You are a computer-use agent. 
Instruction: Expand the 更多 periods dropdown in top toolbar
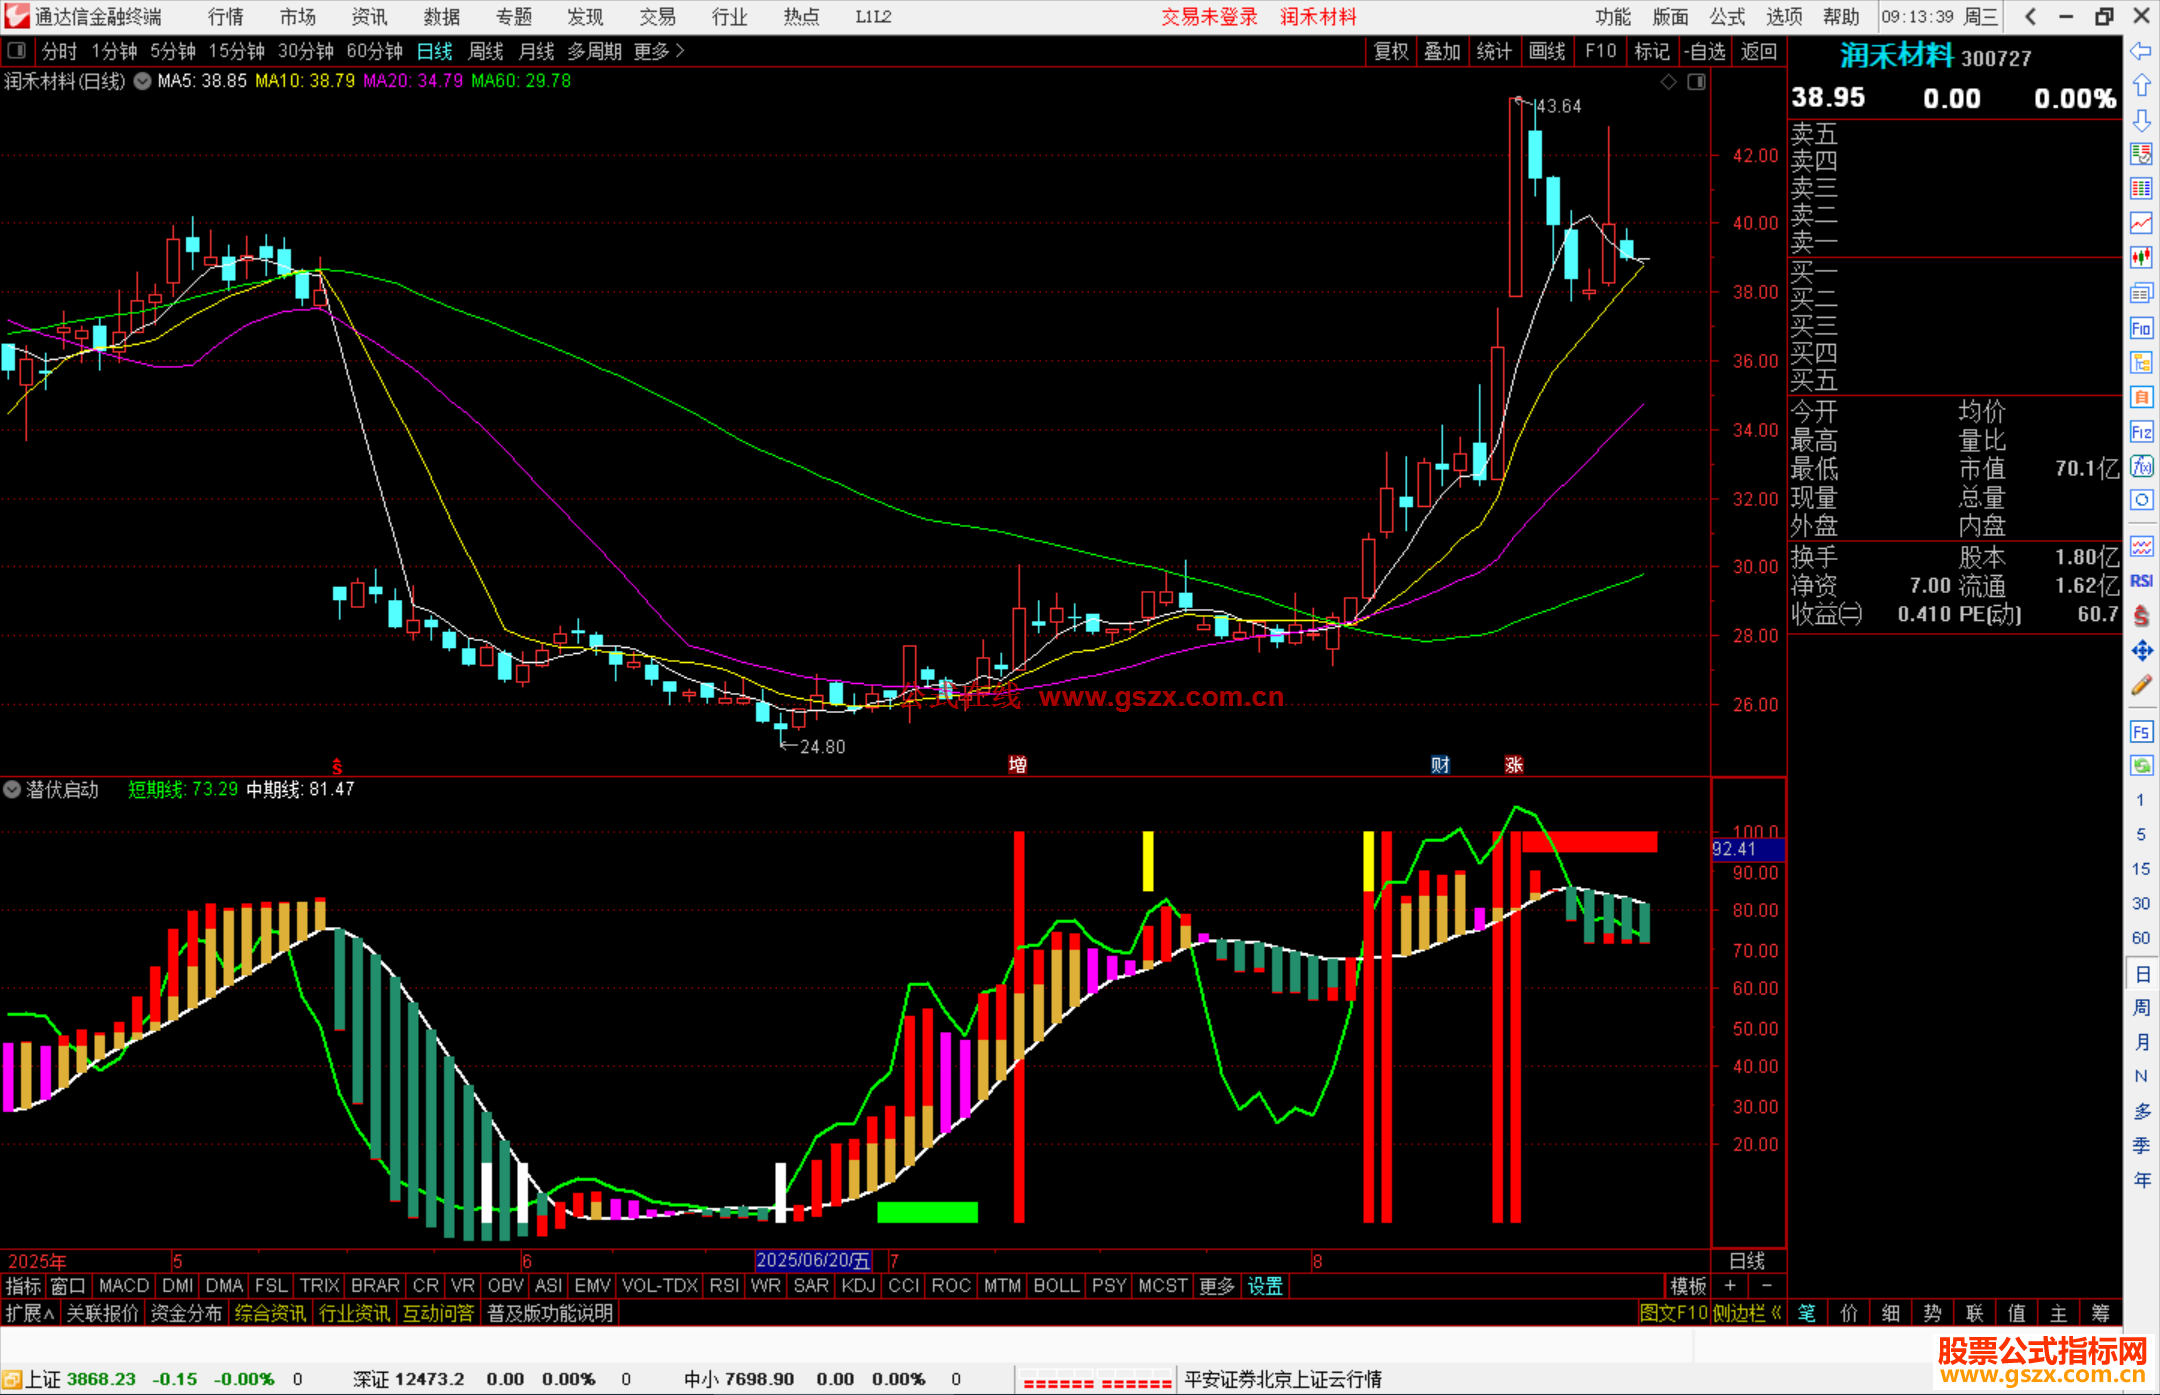pos(659,51)
